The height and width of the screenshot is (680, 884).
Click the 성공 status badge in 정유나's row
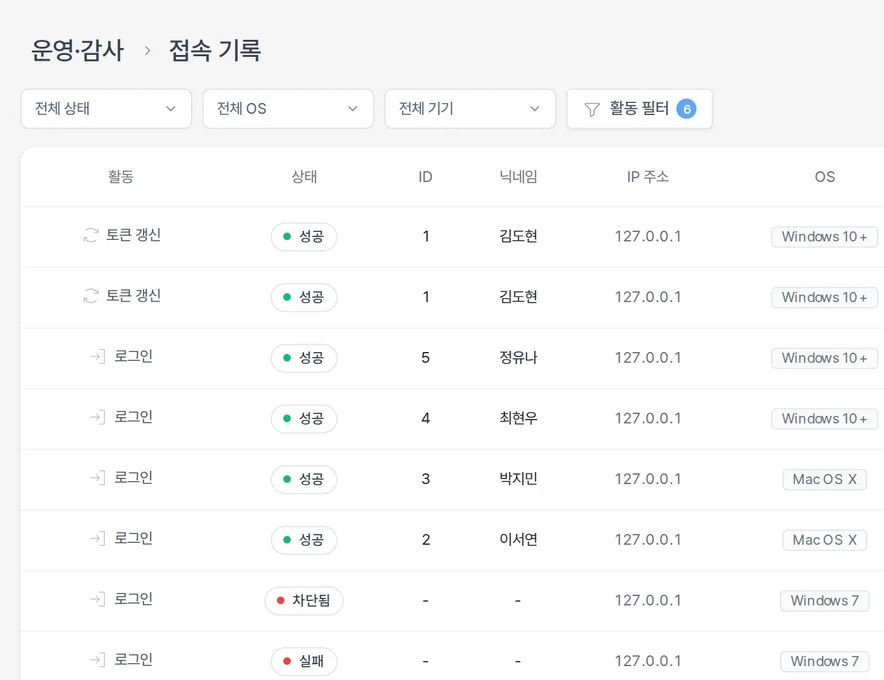[304, 358]
